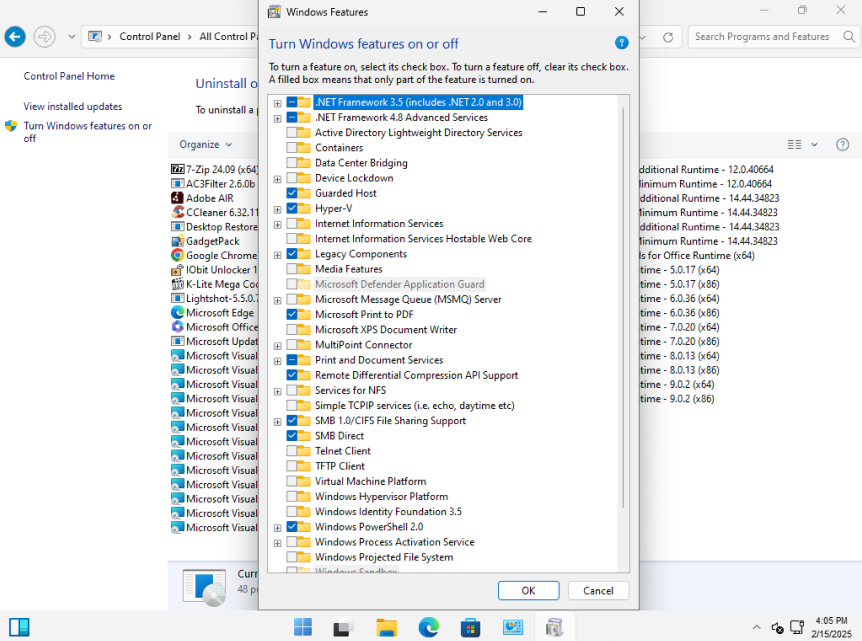Select the Adobe AIR icon
The height and width of the screenshot is (641, 862).
pyautogui.click(x=178, y=198)
